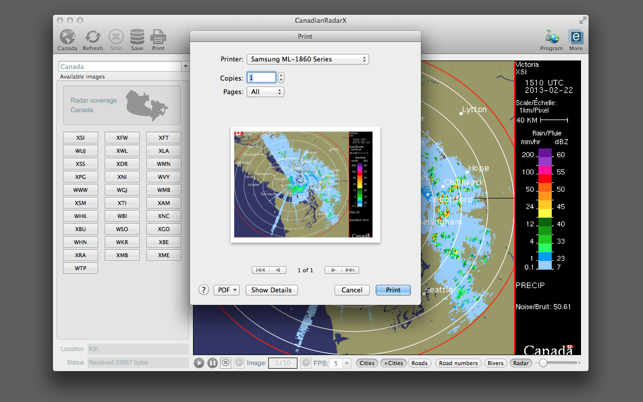Toggle the Rivers overlay
This screenshot has height=402, width=643.
click(495, 363)
